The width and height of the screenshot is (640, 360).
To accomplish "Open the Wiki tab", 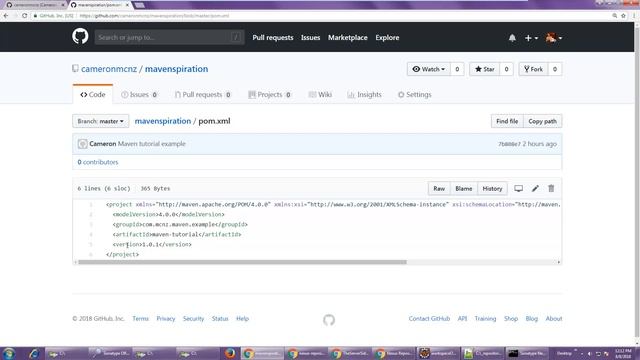I will click(320, 94).
